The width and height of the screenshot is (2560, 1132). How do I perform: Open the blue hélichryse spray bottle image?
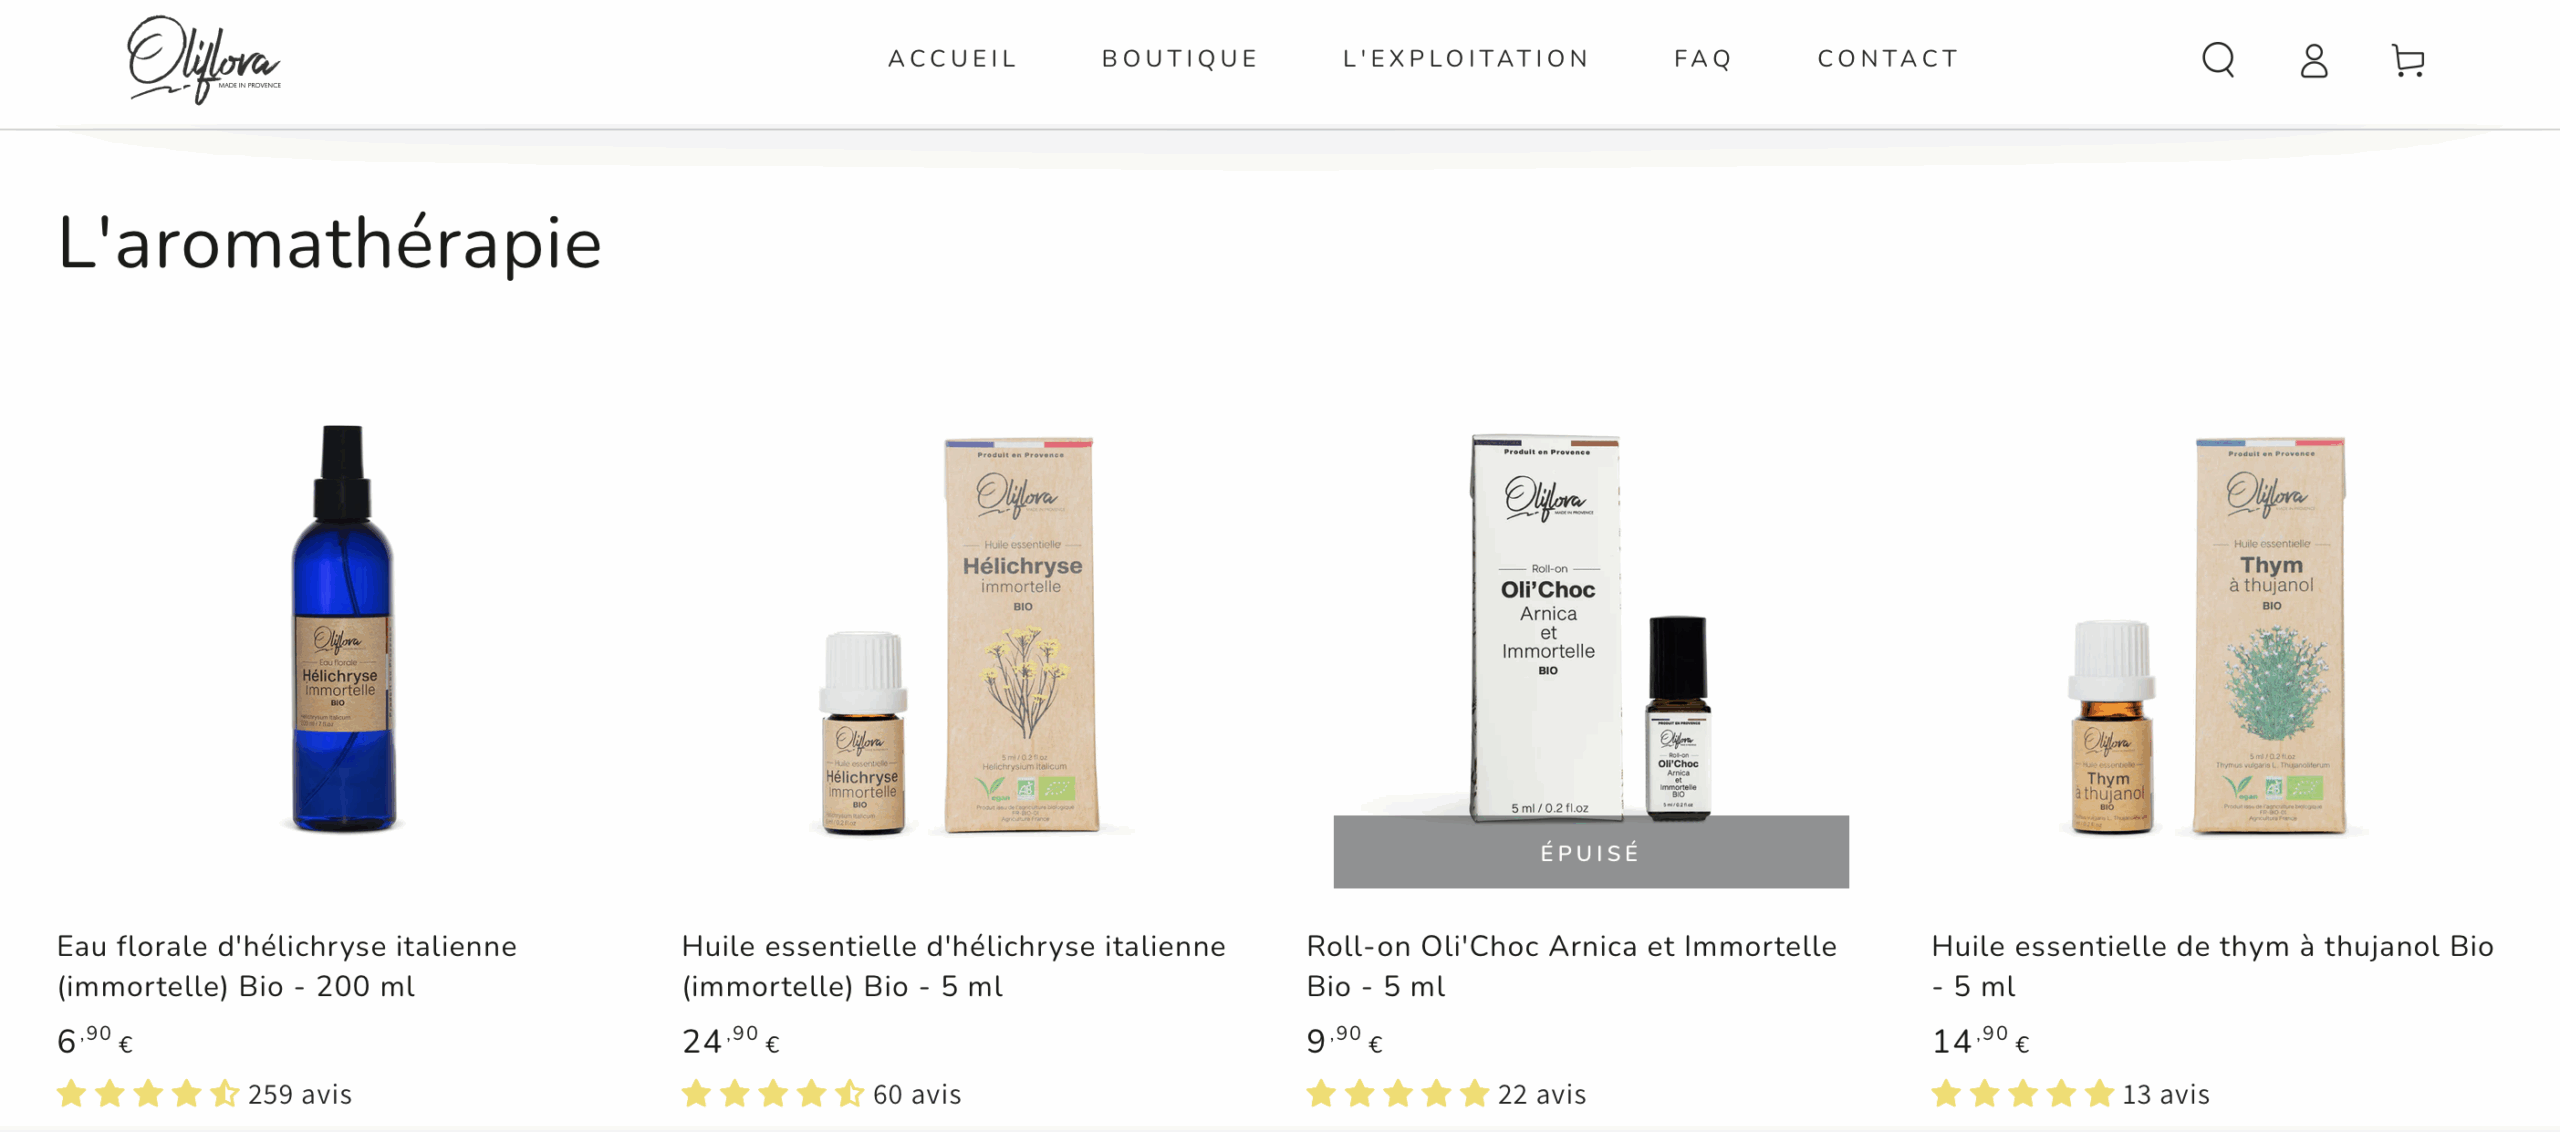point(342,629)
